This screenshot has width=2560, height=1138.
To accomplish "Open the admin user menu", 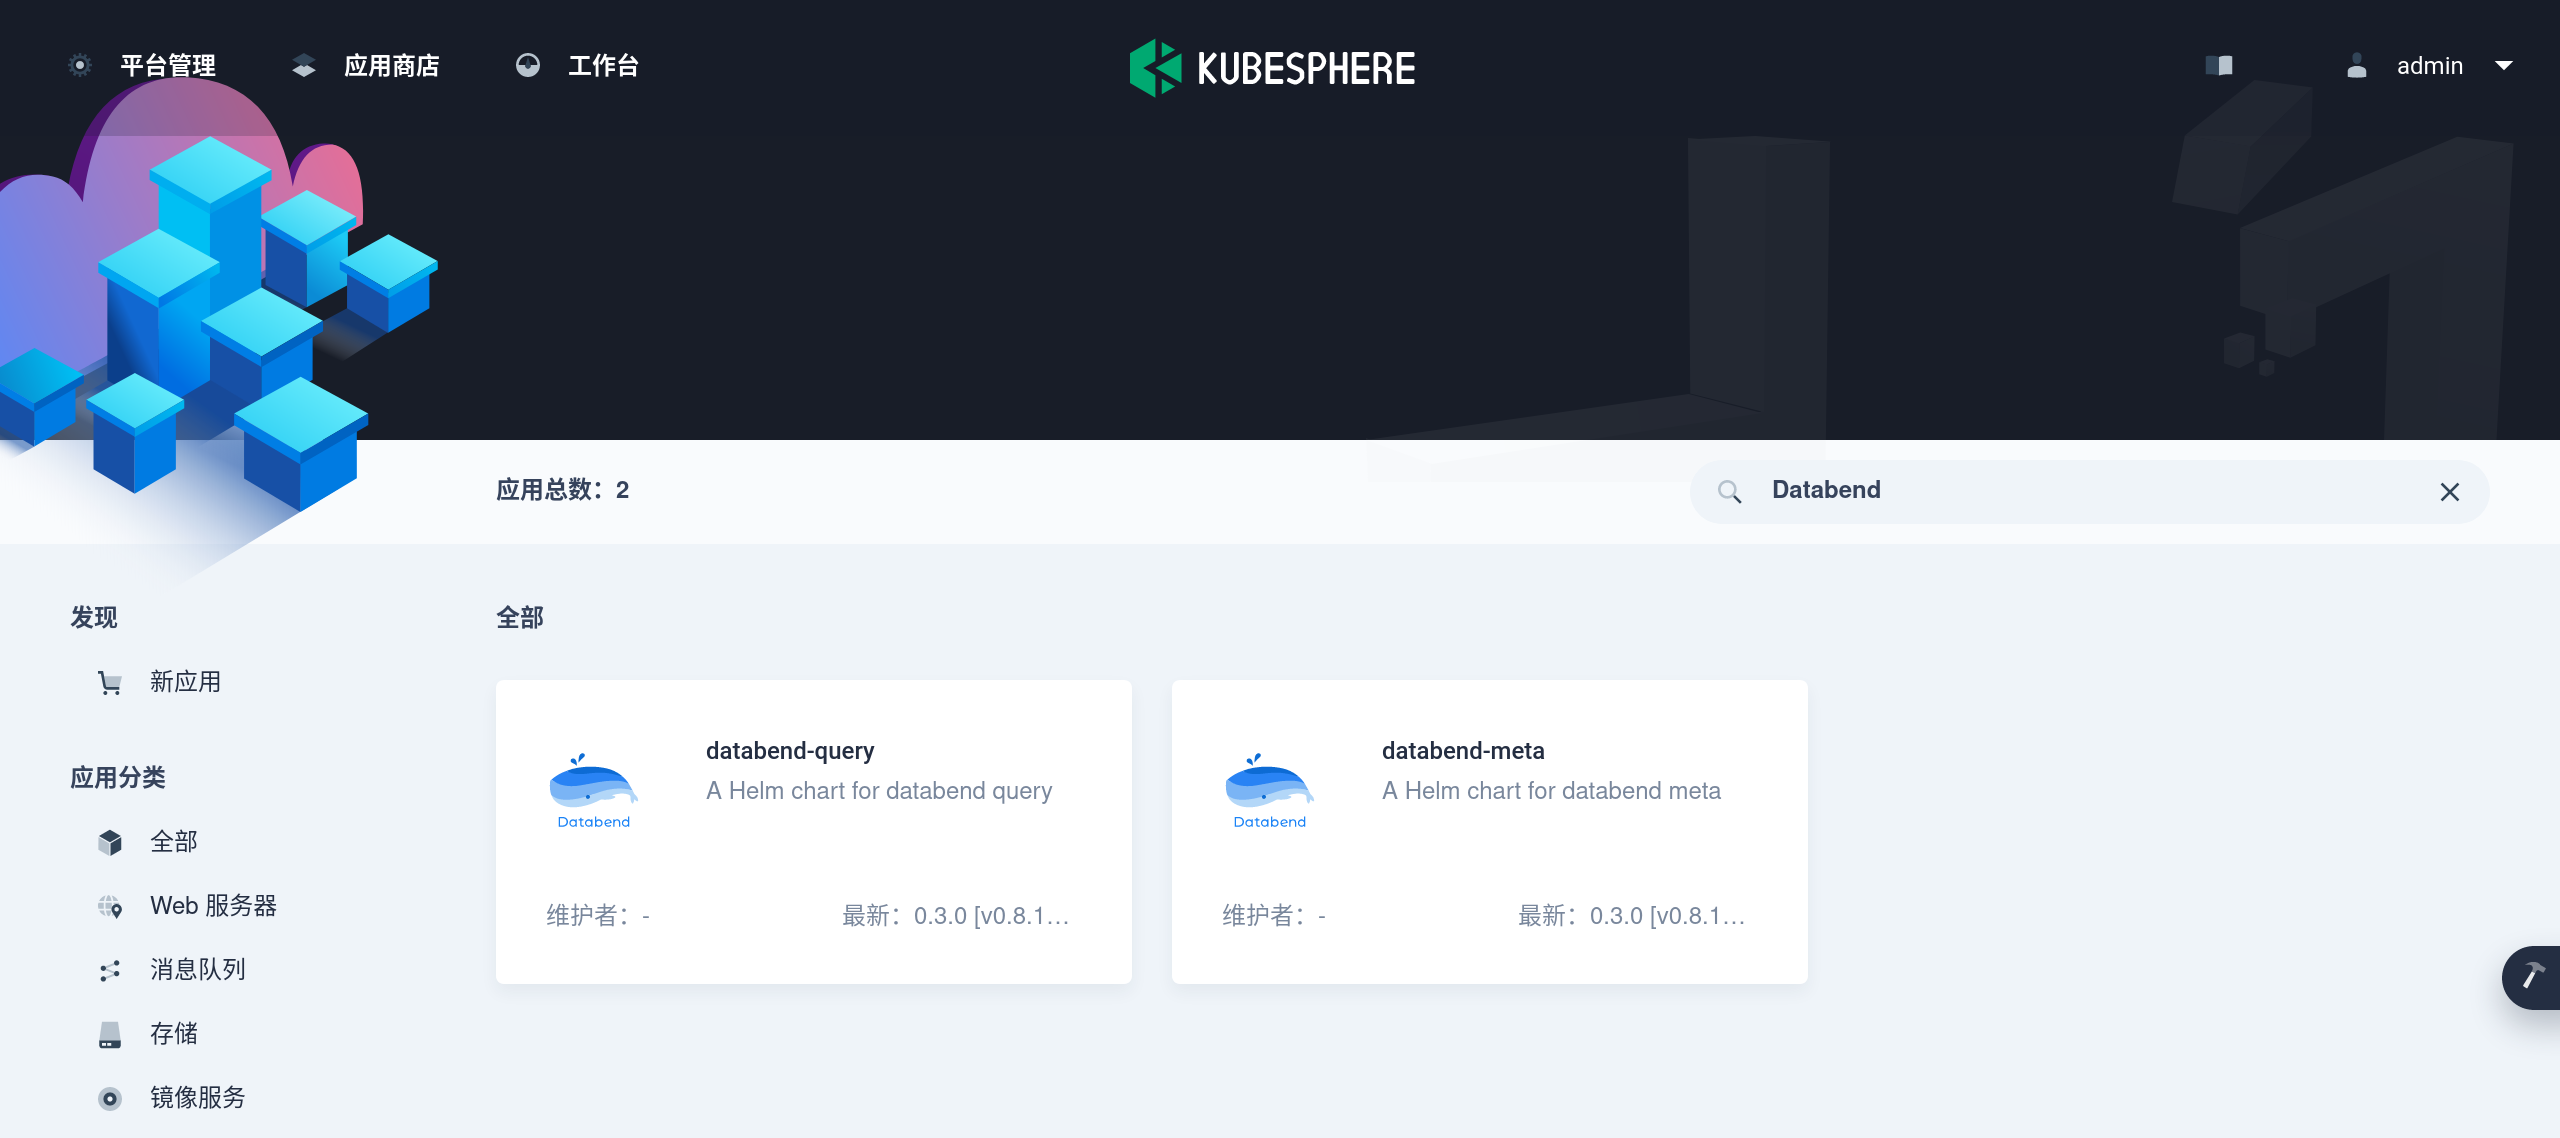I will pyautogui.click(x=2428, y=66).
